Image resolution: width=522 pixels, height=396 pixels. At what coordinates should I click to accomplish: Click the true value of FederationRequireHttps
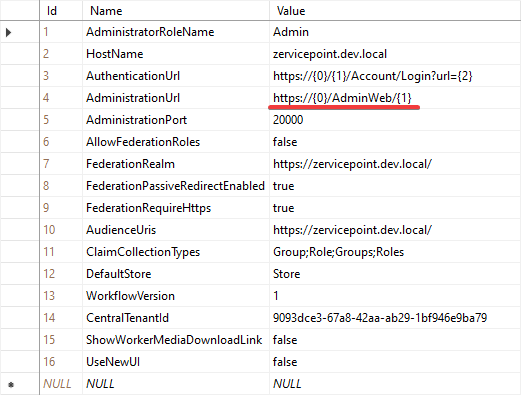395,208
